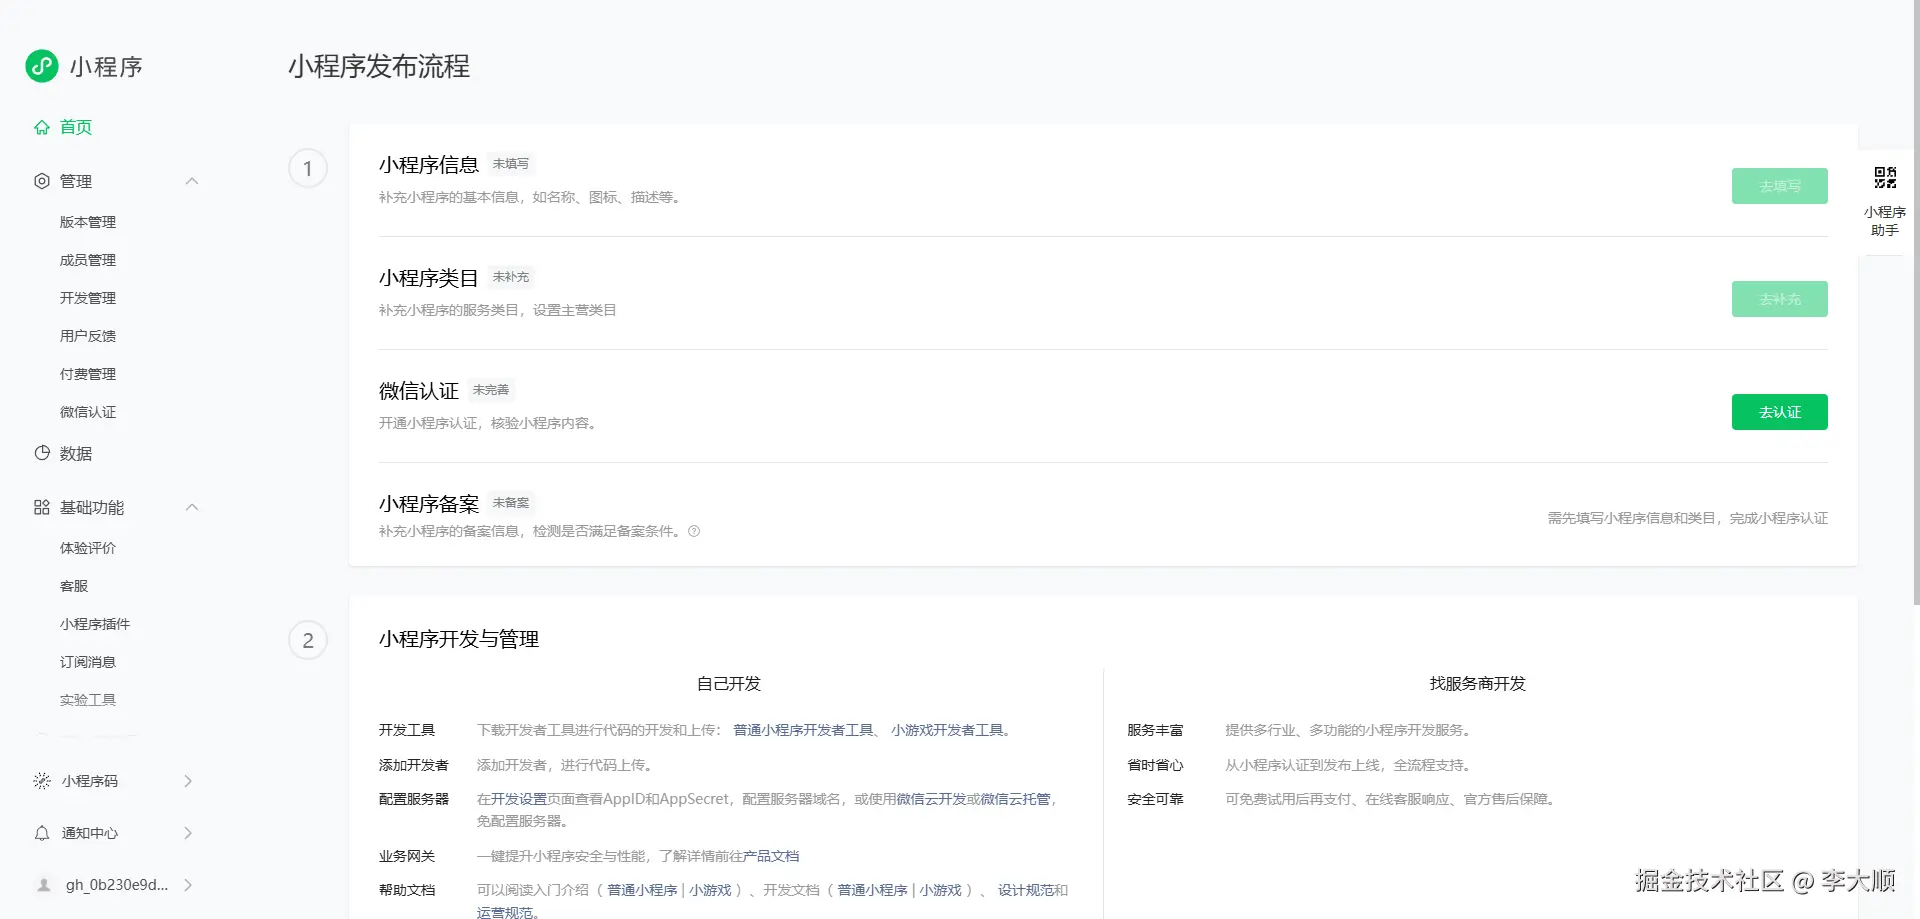Select 付费管理 in the sidebar
The image size is (1920, 919).
point(88,374)
